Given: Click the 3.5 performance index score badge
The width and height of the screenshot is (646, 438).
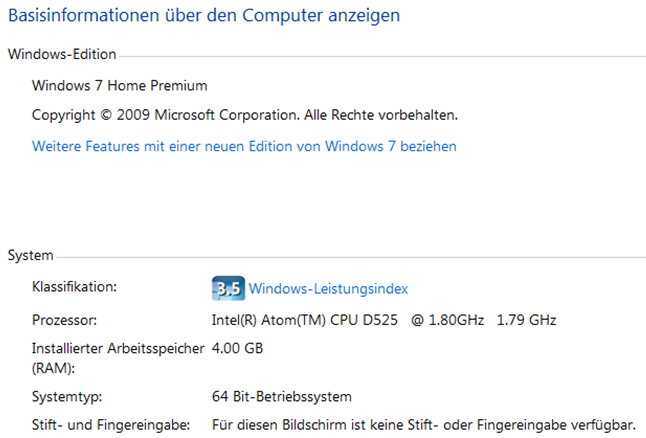Looking at the screenshot, I should pyautogui.click(x=228, y=288).
